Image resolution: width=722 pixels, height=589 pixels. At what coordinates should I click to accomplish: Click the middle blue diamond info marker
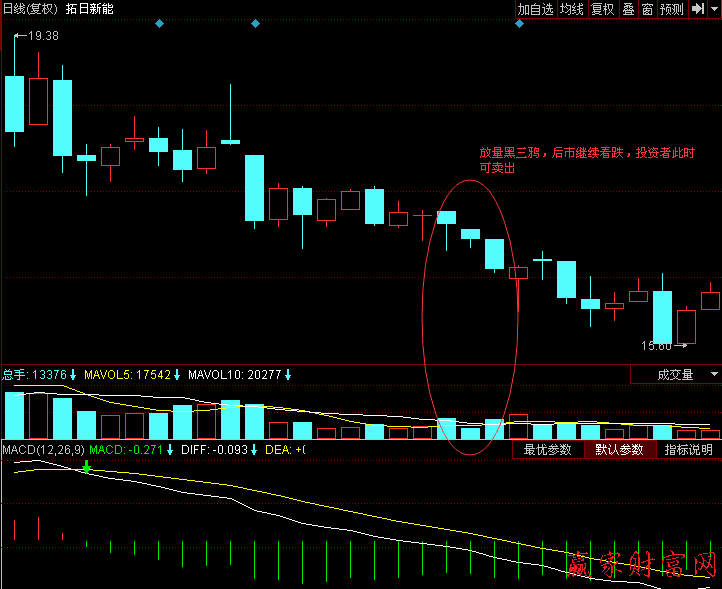pos(255,23)
